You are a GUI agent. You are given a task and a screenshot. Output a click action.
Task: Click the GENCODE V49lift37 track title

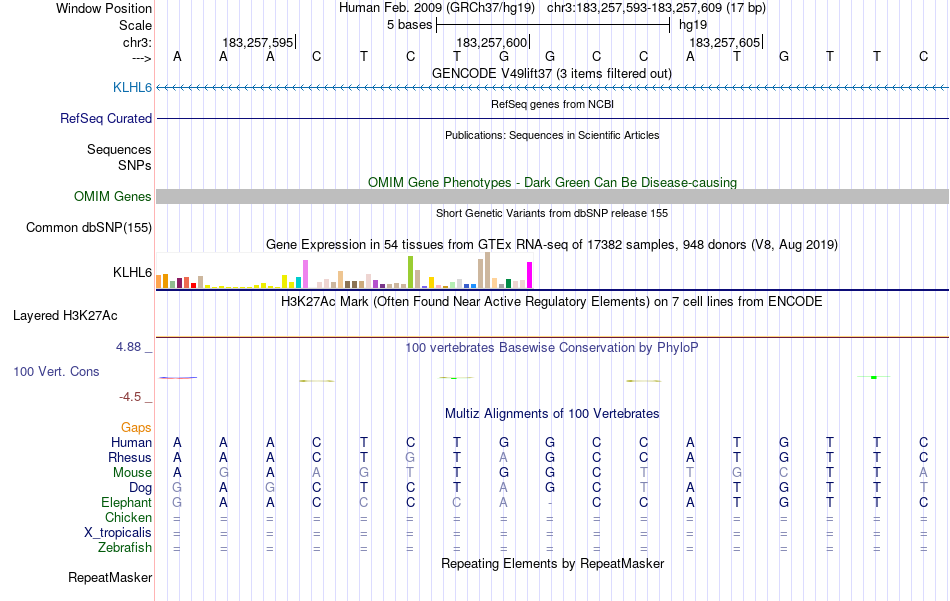[552, 74]
